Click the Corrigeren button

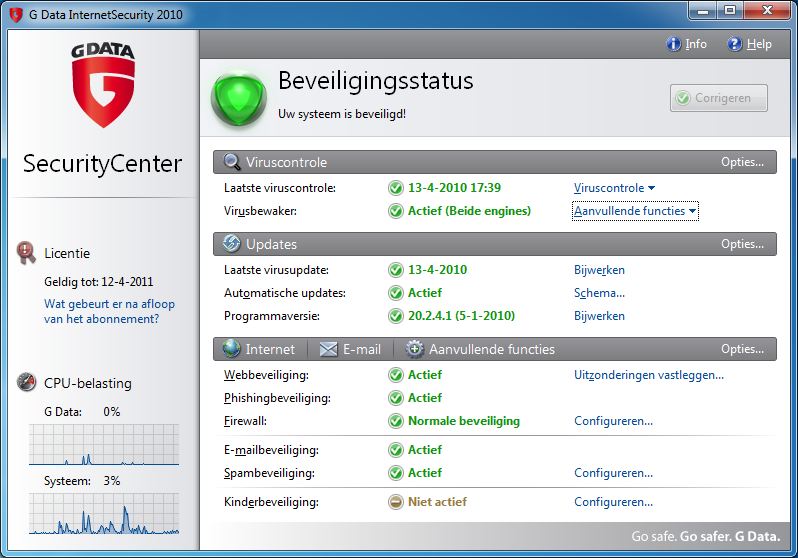pos(719,98)
